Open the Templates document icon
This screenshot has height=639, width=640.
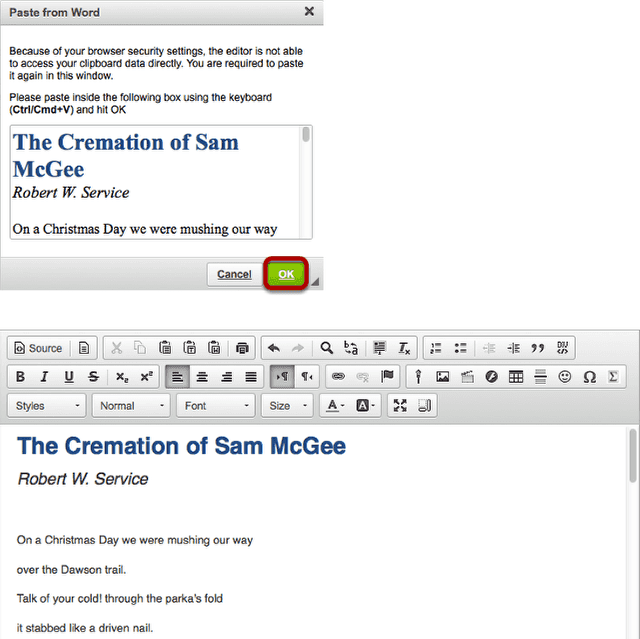tap(84, 348)
